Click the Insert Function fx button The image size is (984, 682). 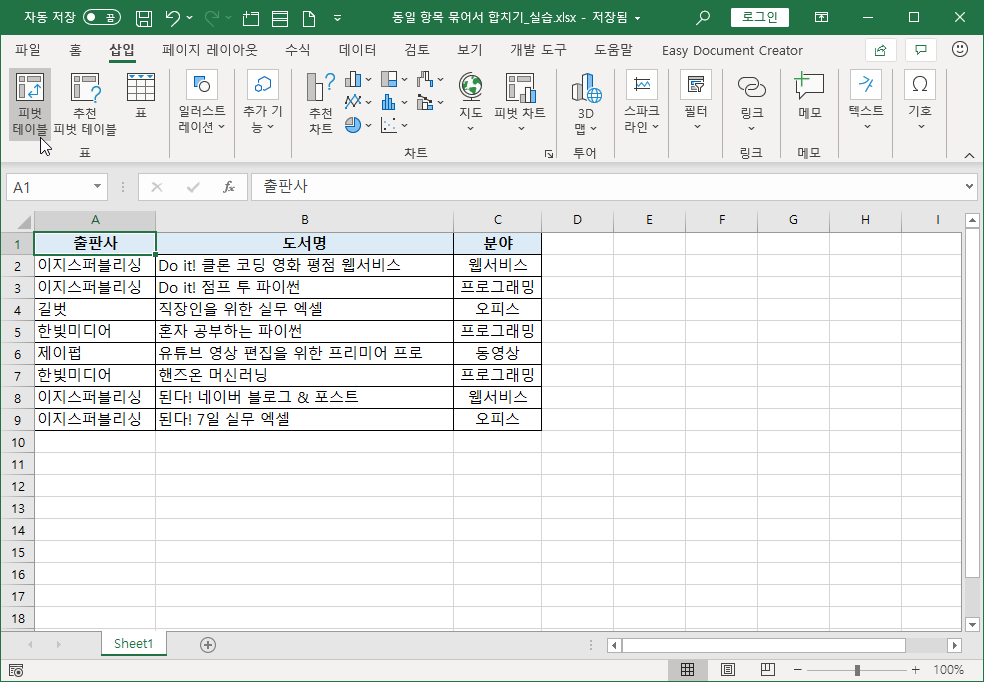tap(228, 187)
